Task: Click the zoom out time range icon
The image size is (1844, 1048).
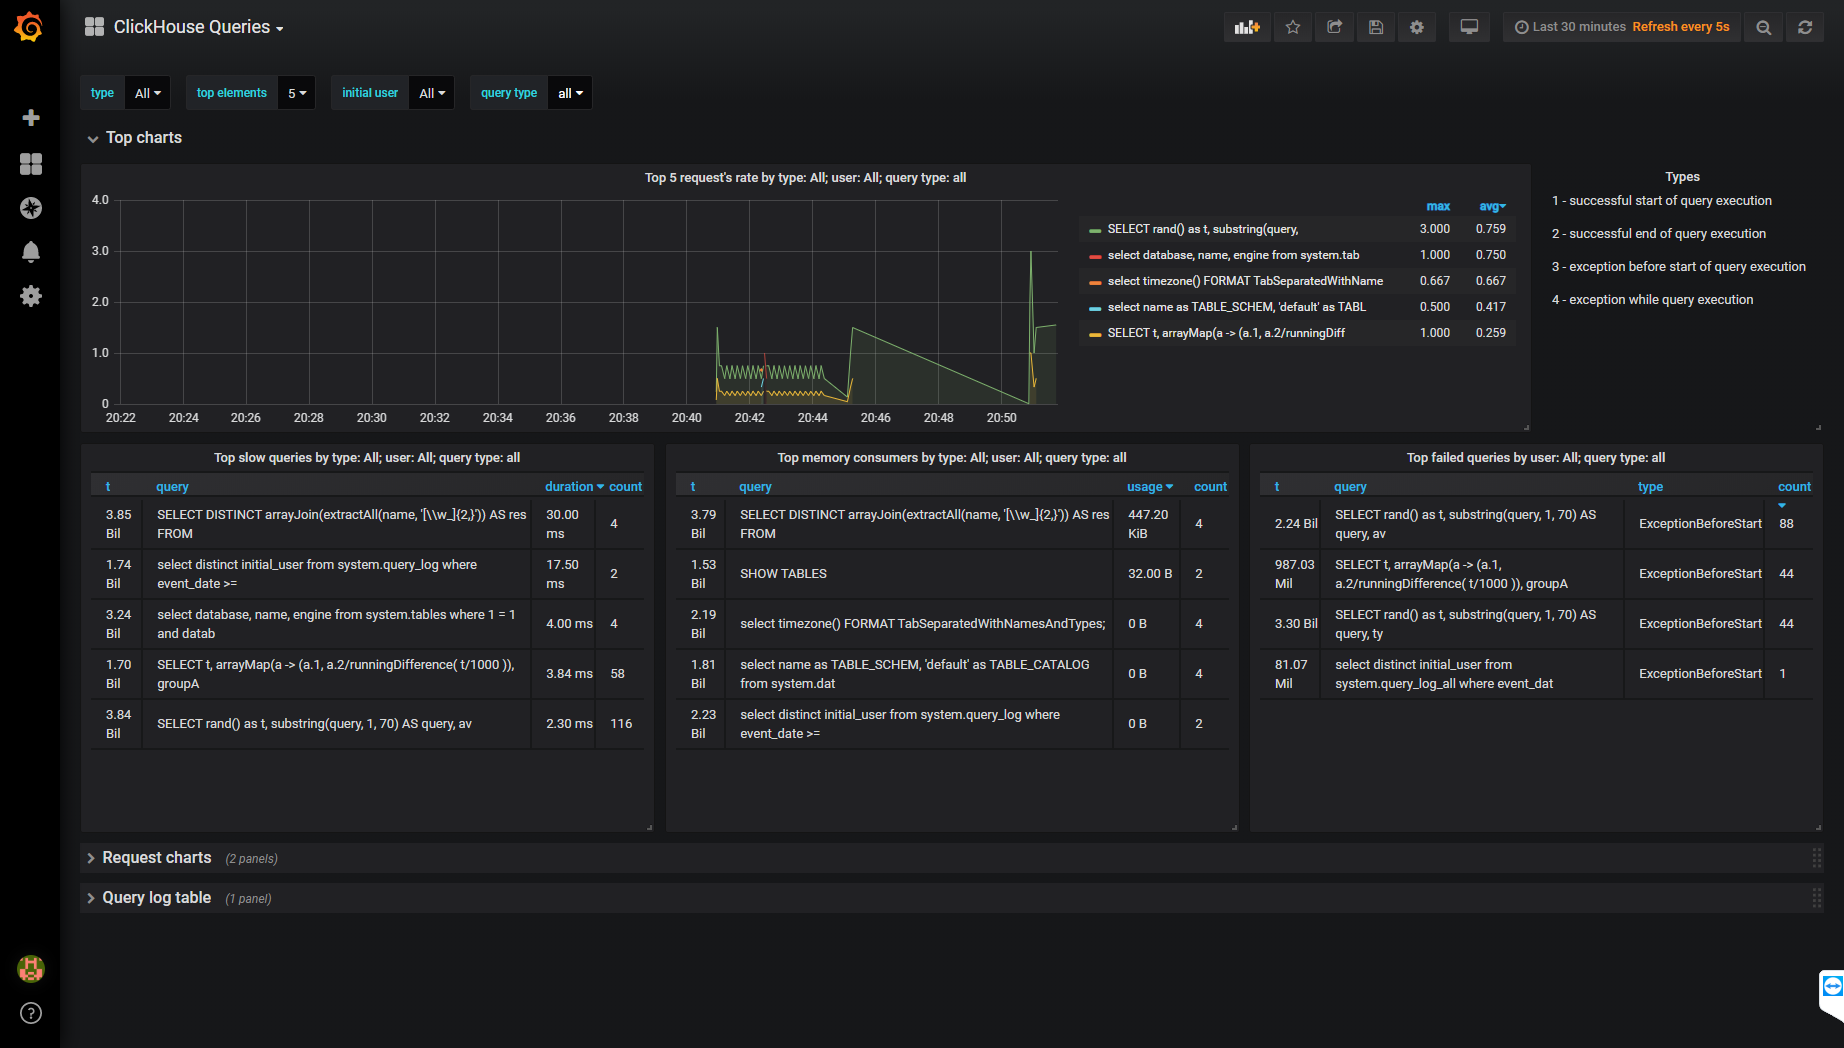Action: [x=1764, y=27]
